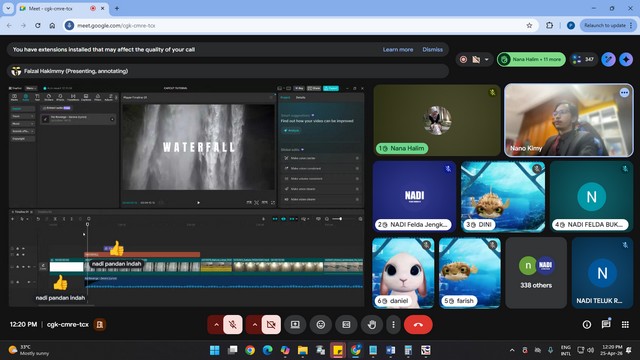This screenshot has height=360, width=640.
Task: Select the Nana Halim participant tile
Action: click(437, 120)
